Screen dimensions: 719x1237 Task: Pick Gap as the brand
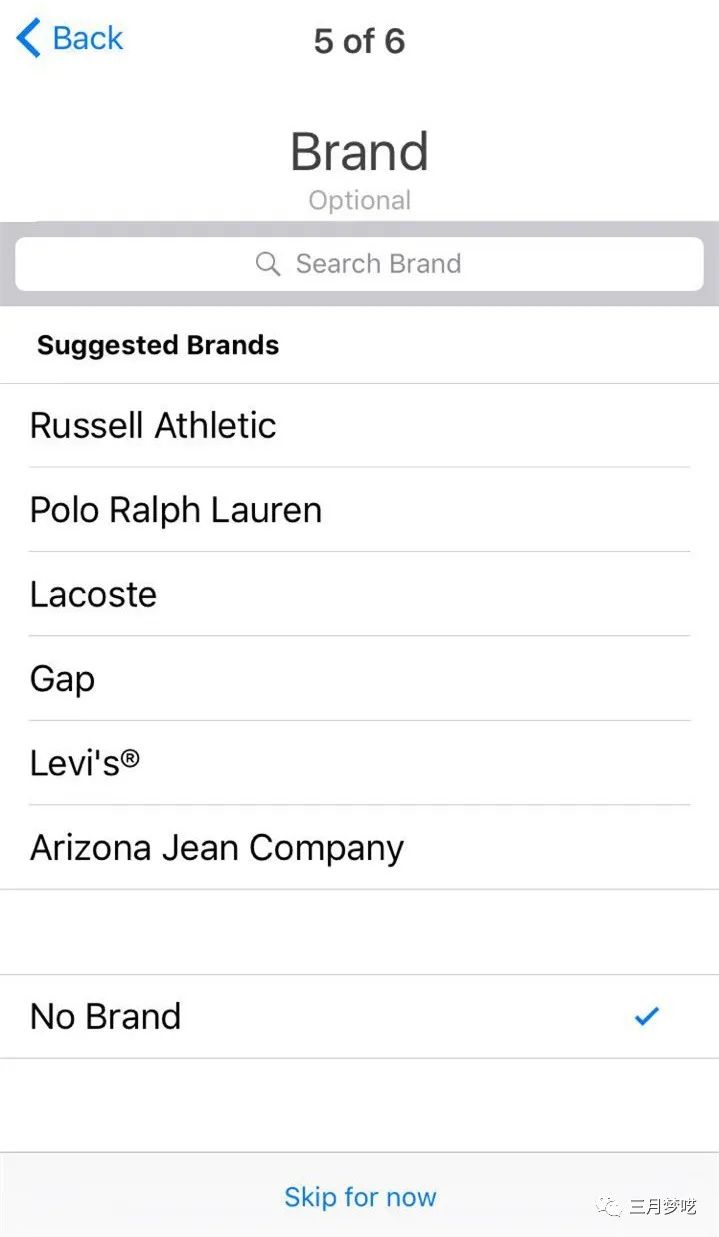(x=63, y=679)
